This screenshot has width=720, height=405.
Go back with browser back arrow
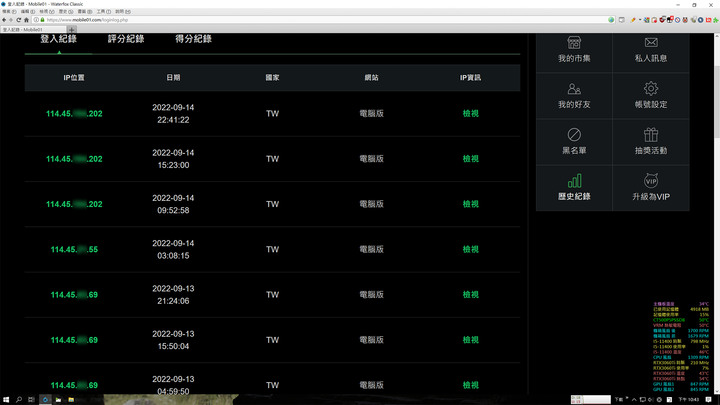(4, 20)
